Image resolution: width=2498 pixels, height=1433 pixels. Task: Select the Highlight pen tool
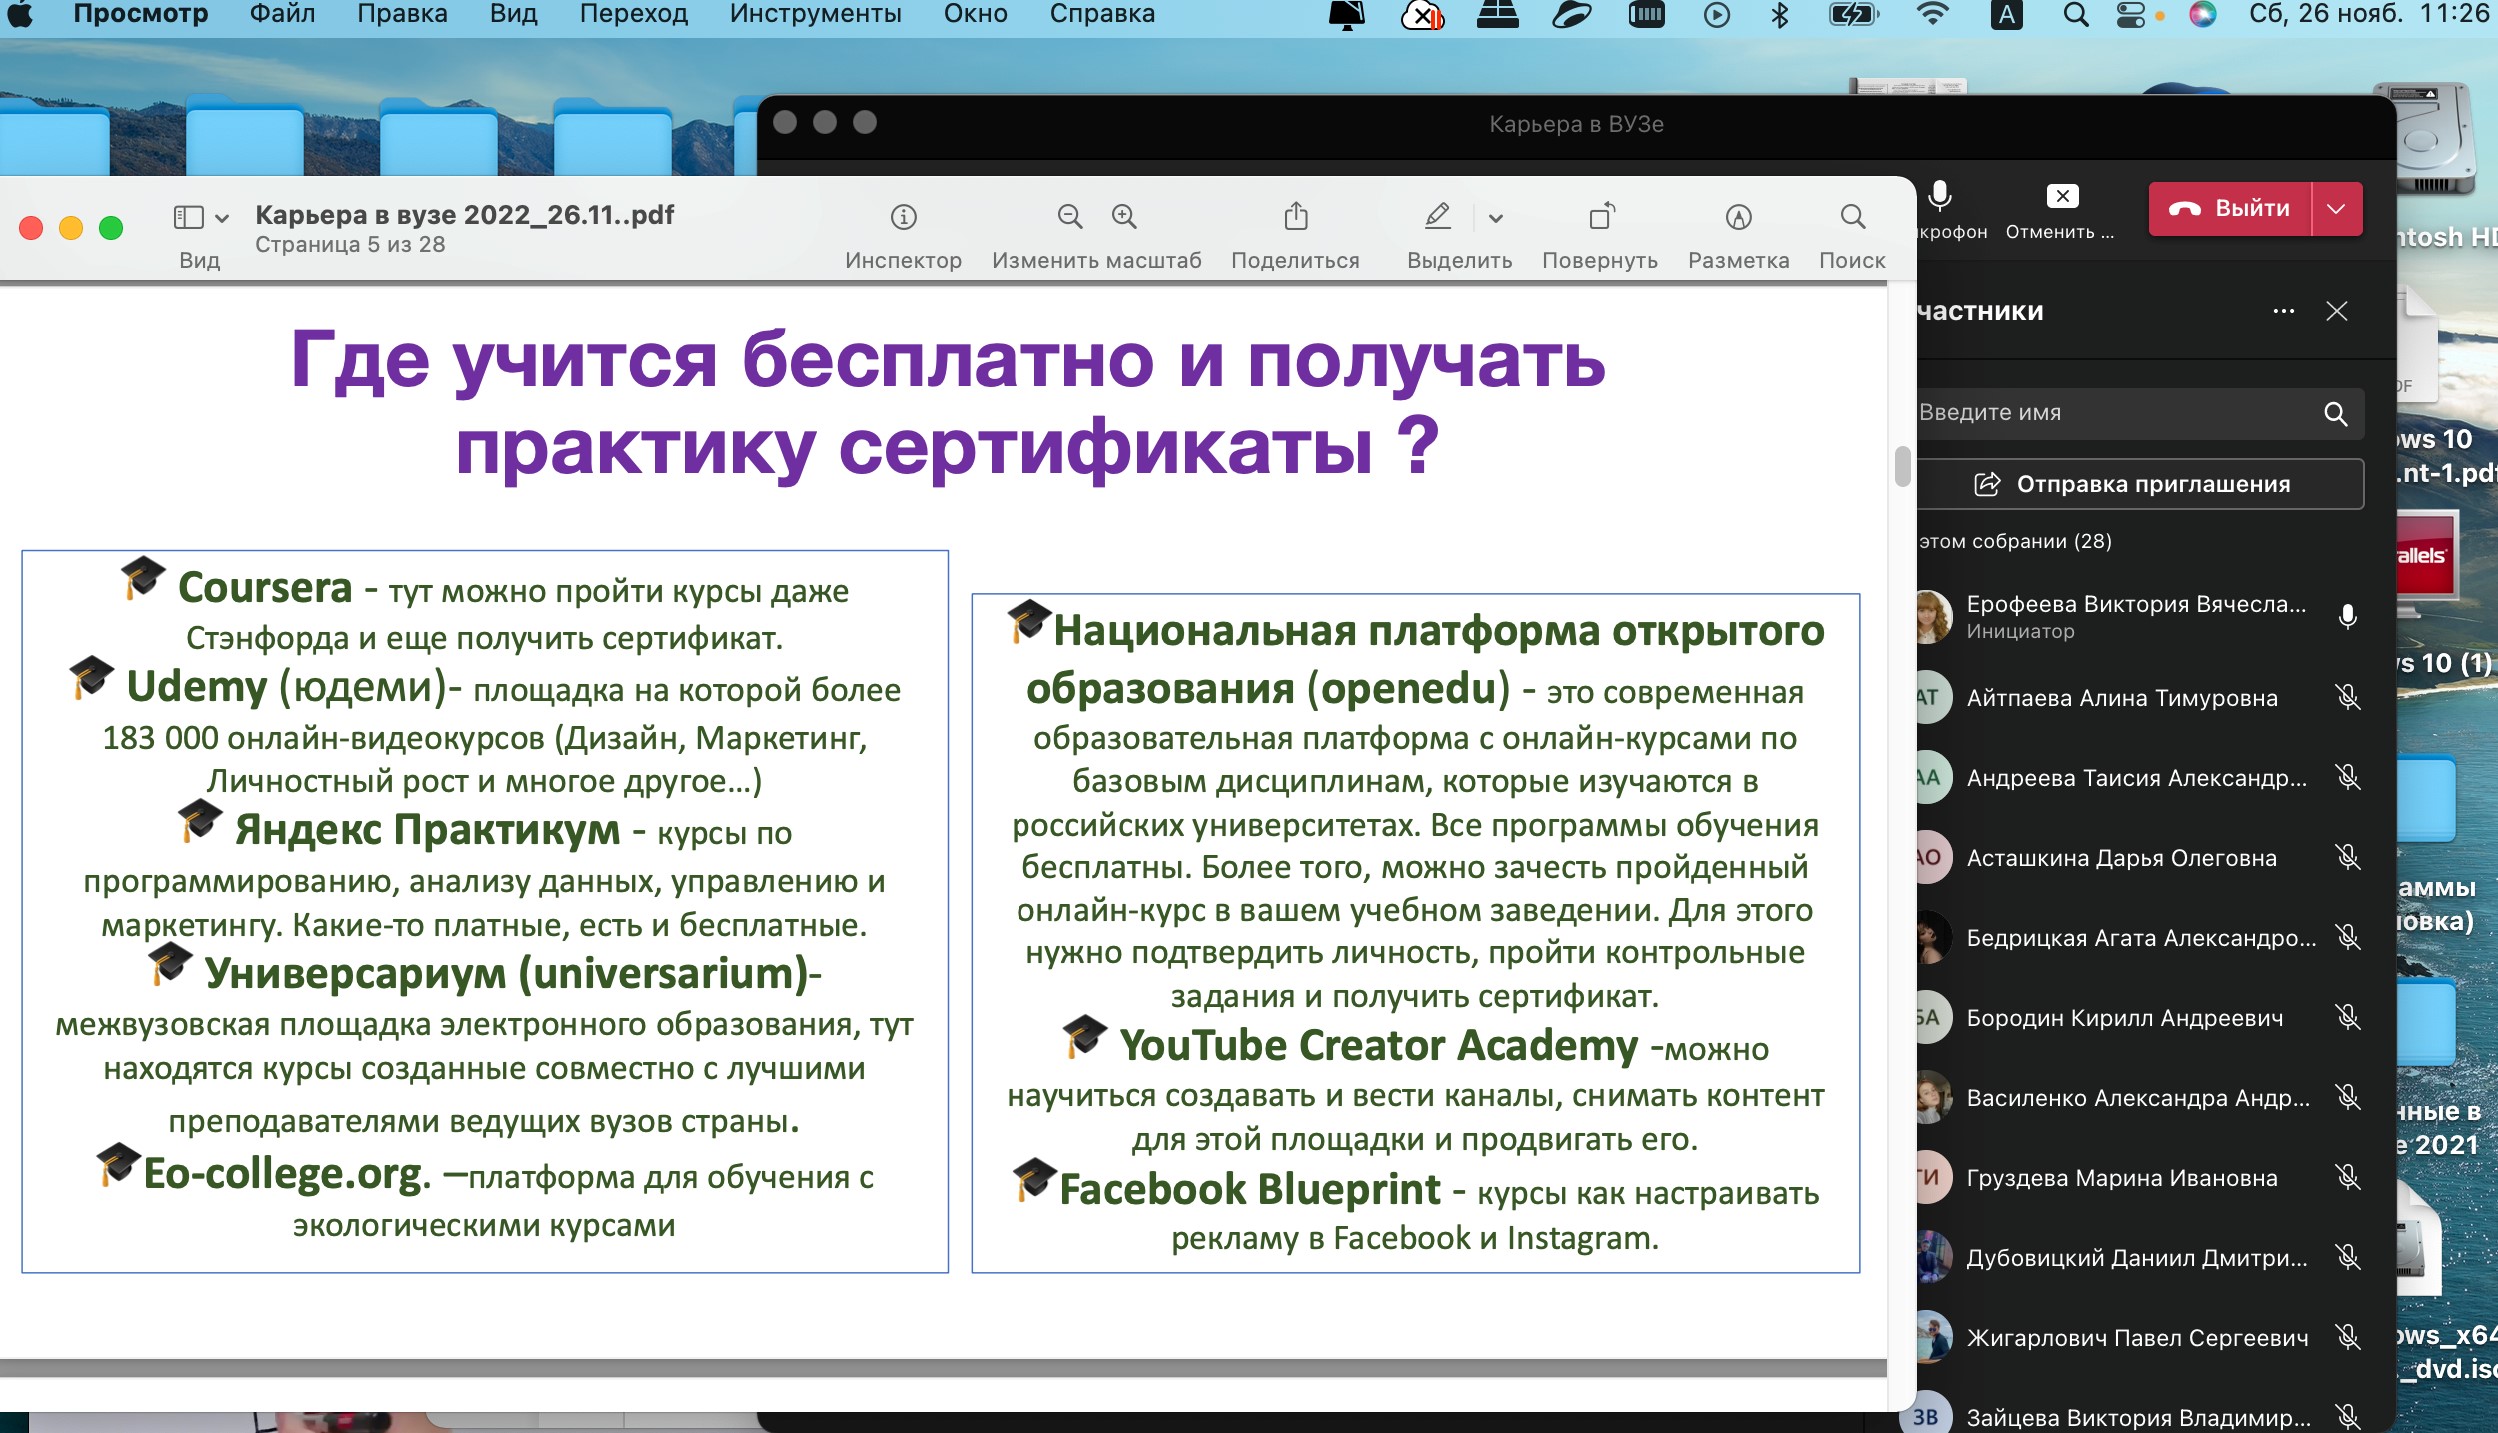click(x=1438, y=216)
